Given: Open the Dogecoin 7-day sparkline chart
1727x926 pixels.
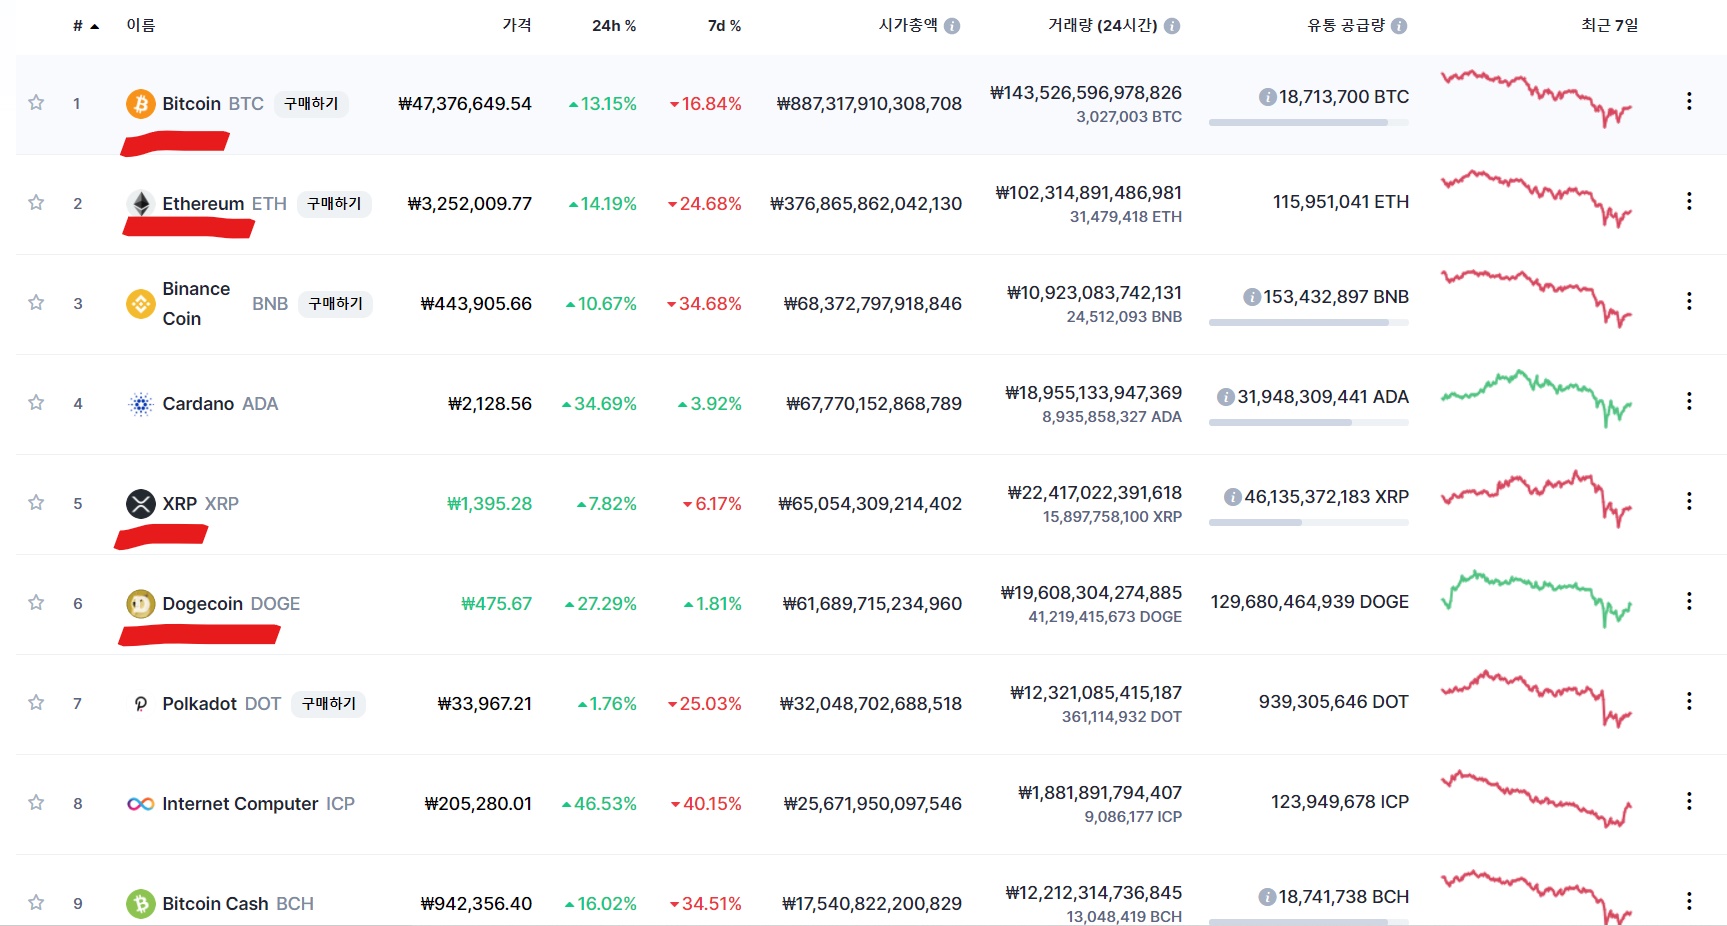Looking at the screenshot, I should (x=1536, y=598).
